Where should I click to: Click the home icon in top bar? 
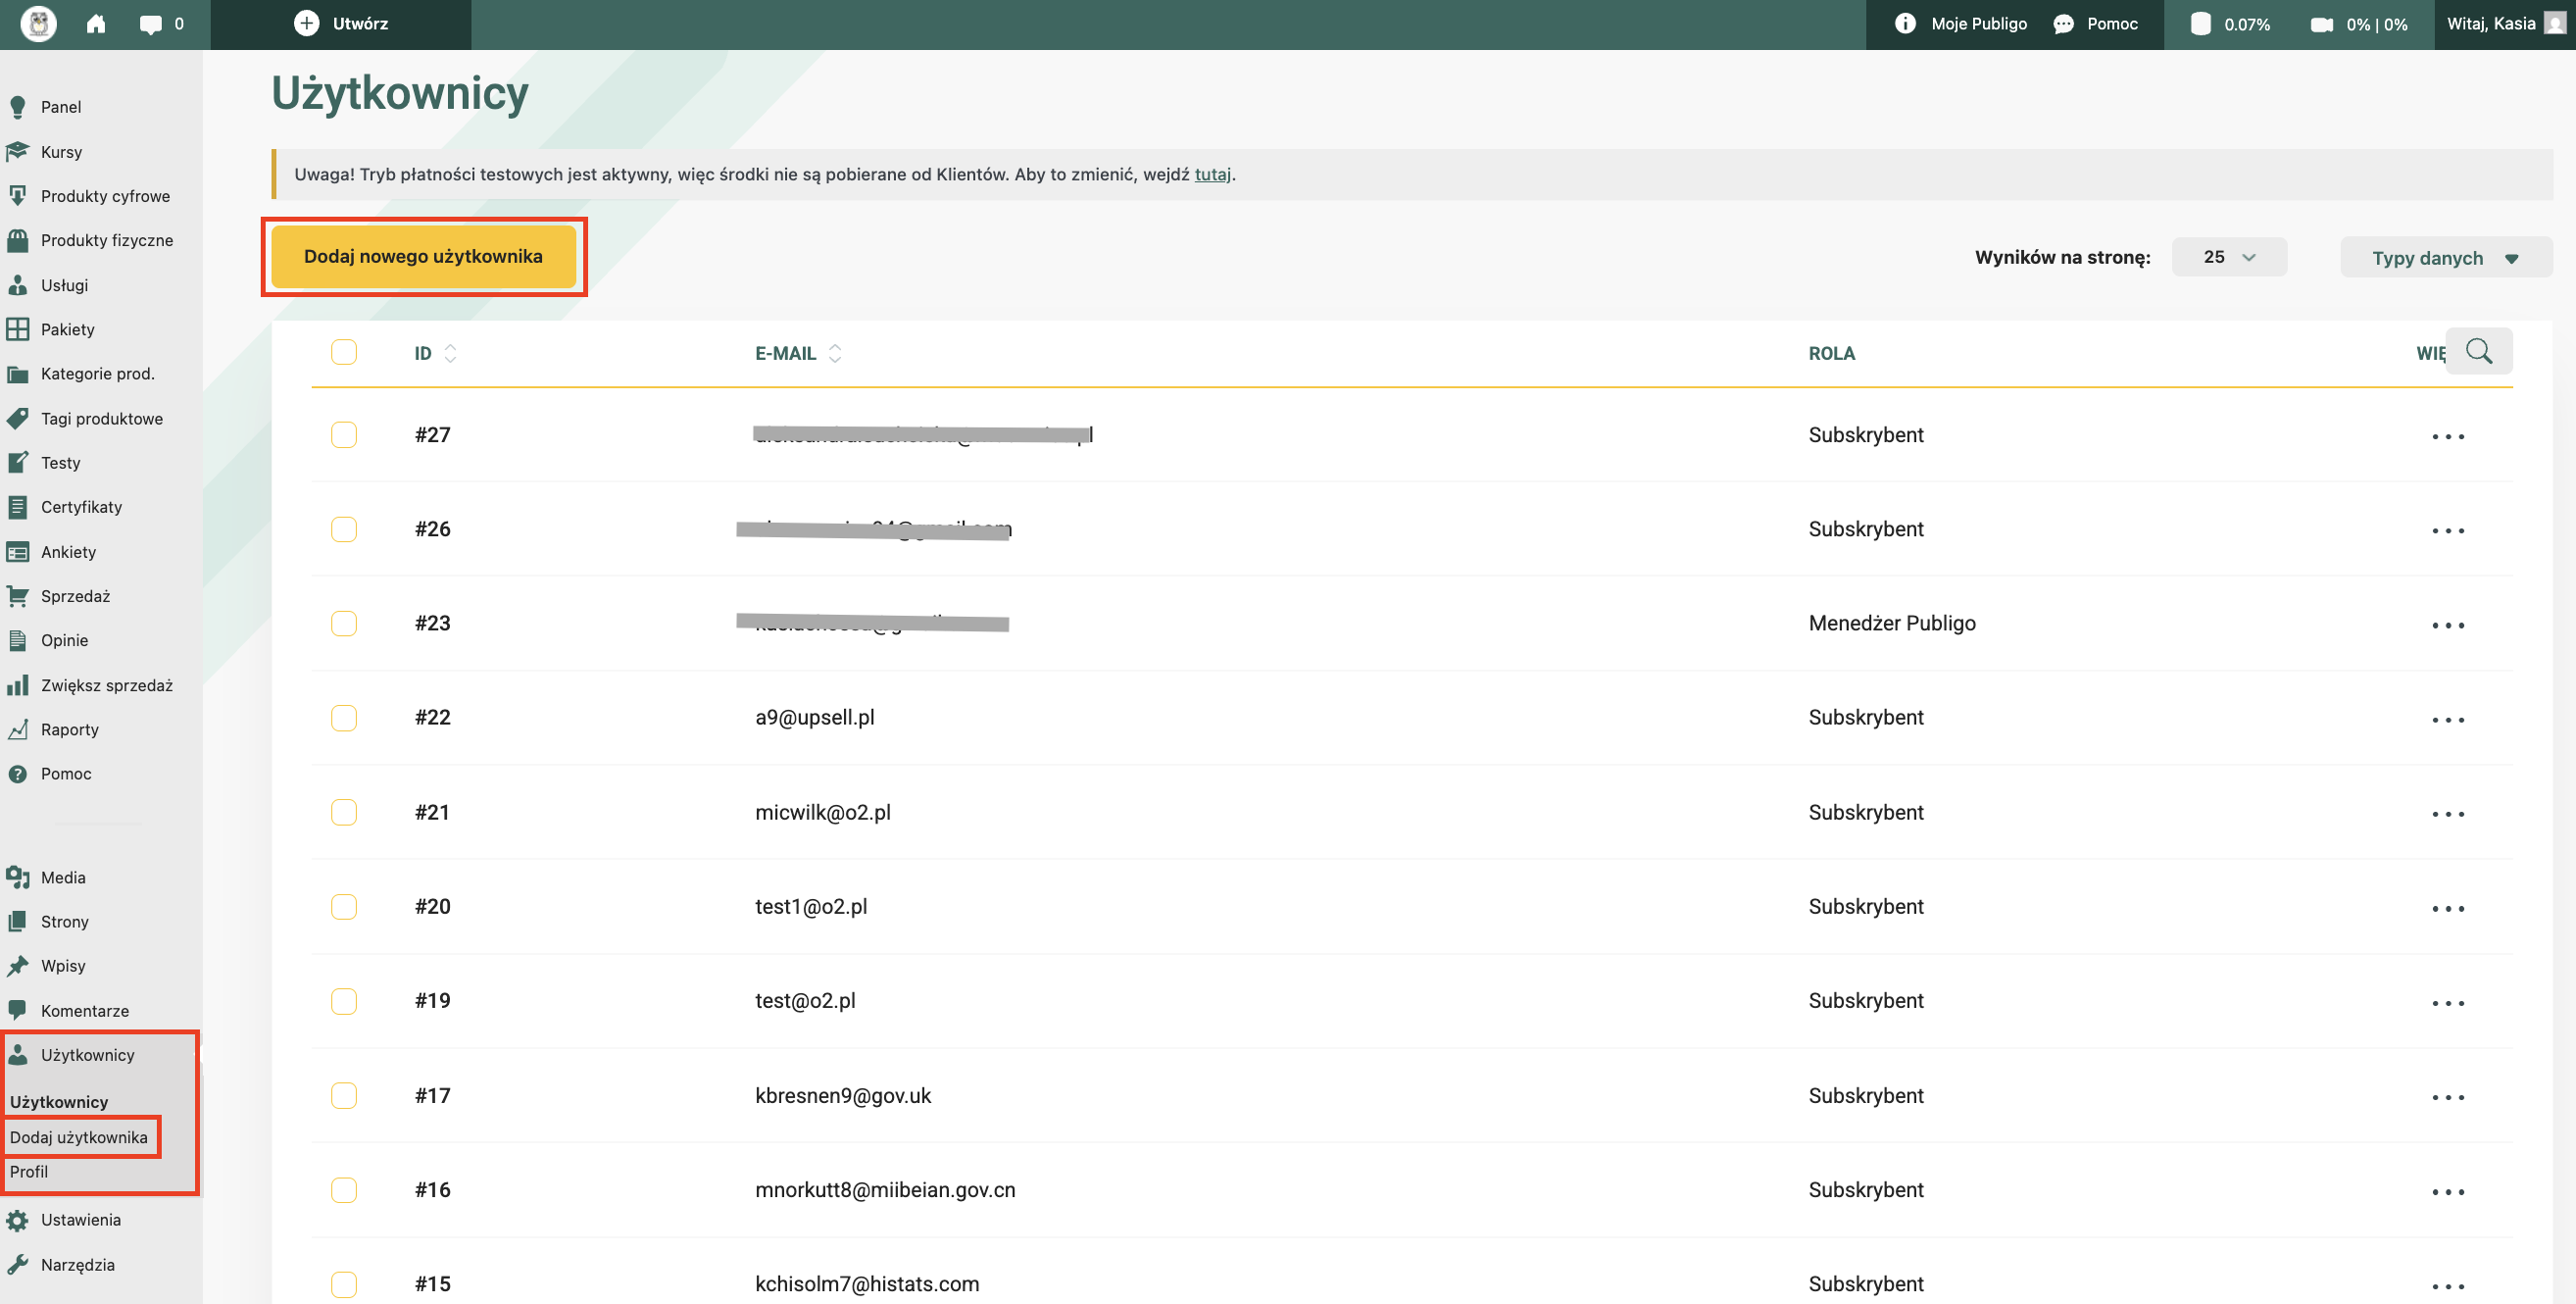coord(96,24)
